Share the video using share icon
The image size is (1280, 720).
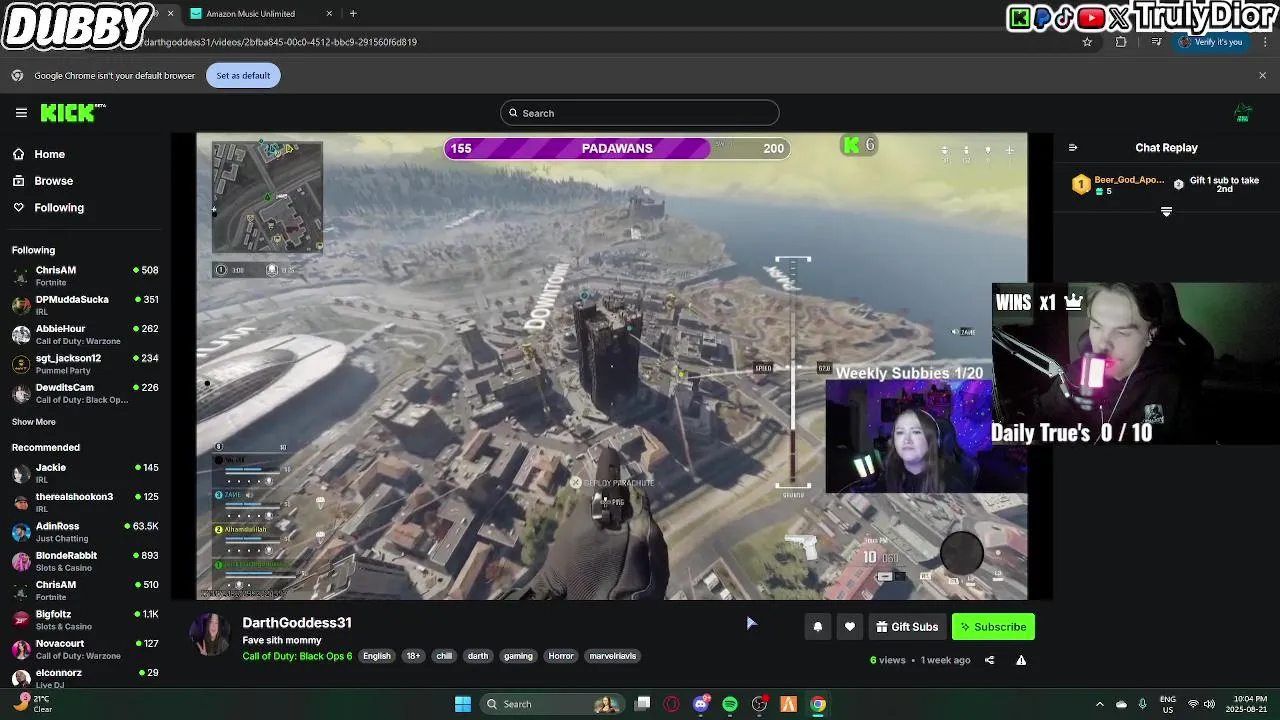tap(989, 660)
